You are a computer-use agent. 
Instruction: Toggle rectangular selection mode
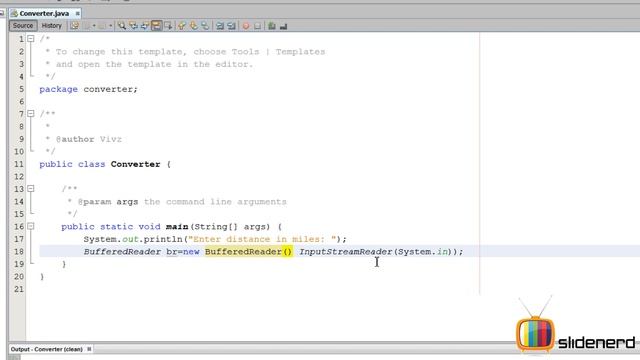pos(168,26)
